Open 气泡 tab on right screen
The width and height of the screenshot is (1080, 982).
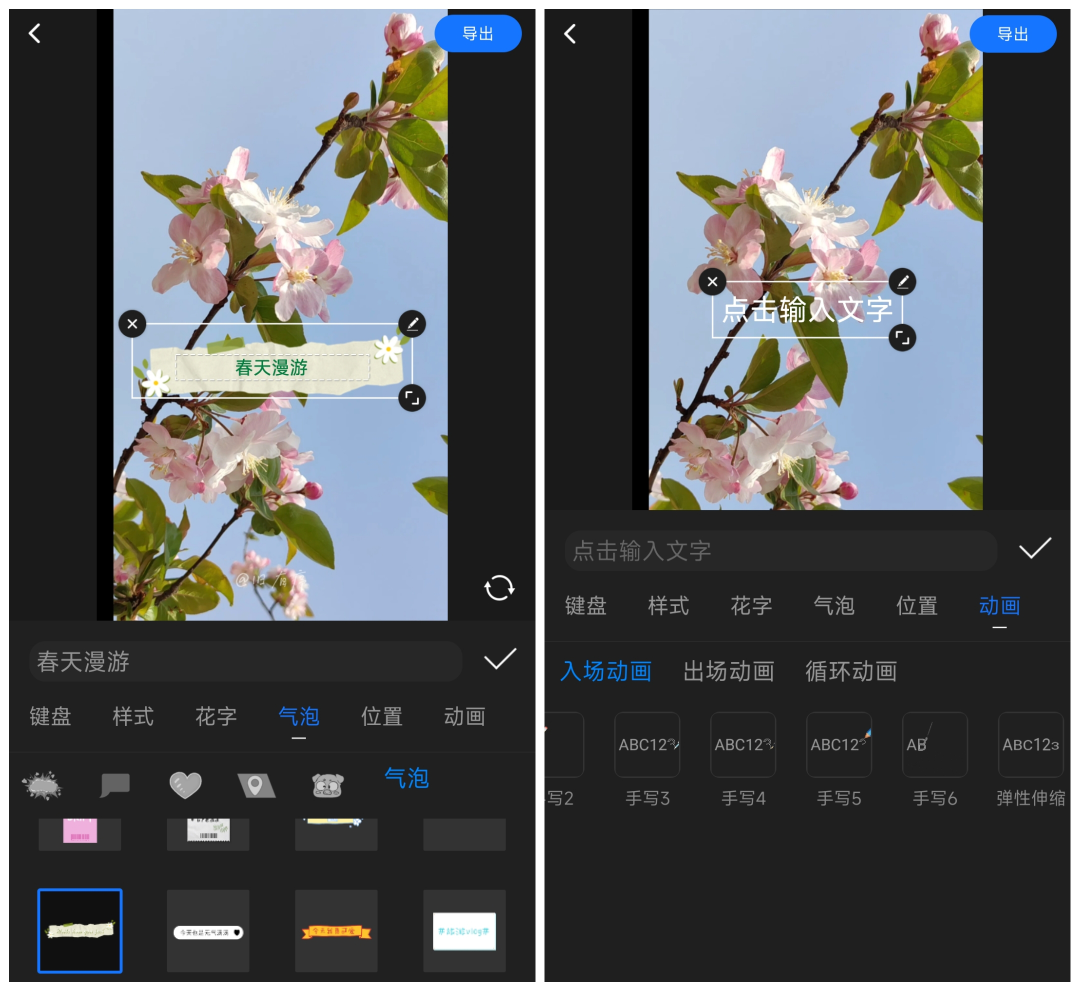(x=833, y=605)
